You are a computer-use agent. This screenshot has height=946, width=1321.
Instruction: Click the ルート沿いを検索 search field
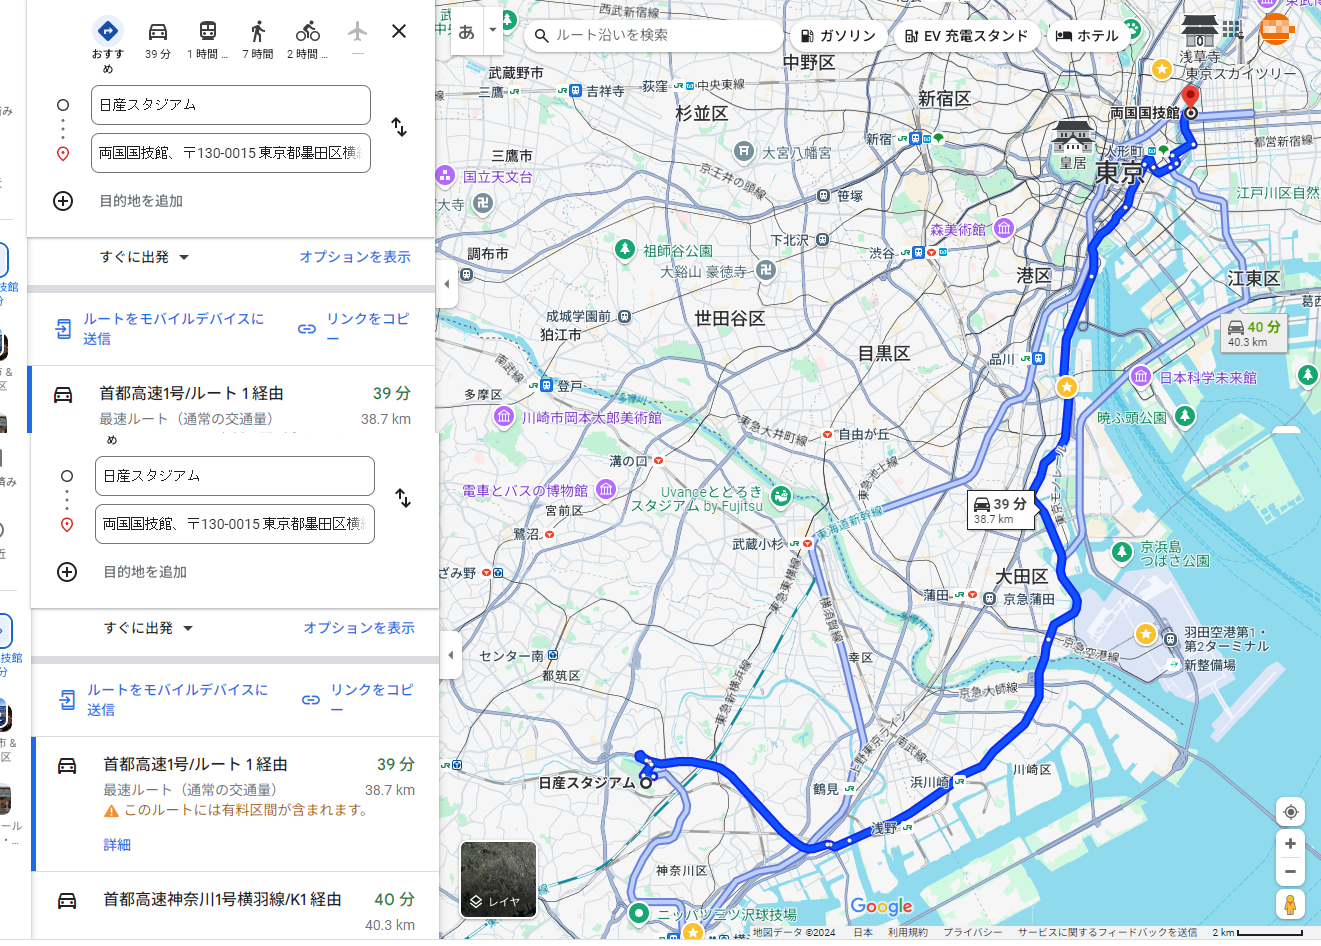pos(652,35)
